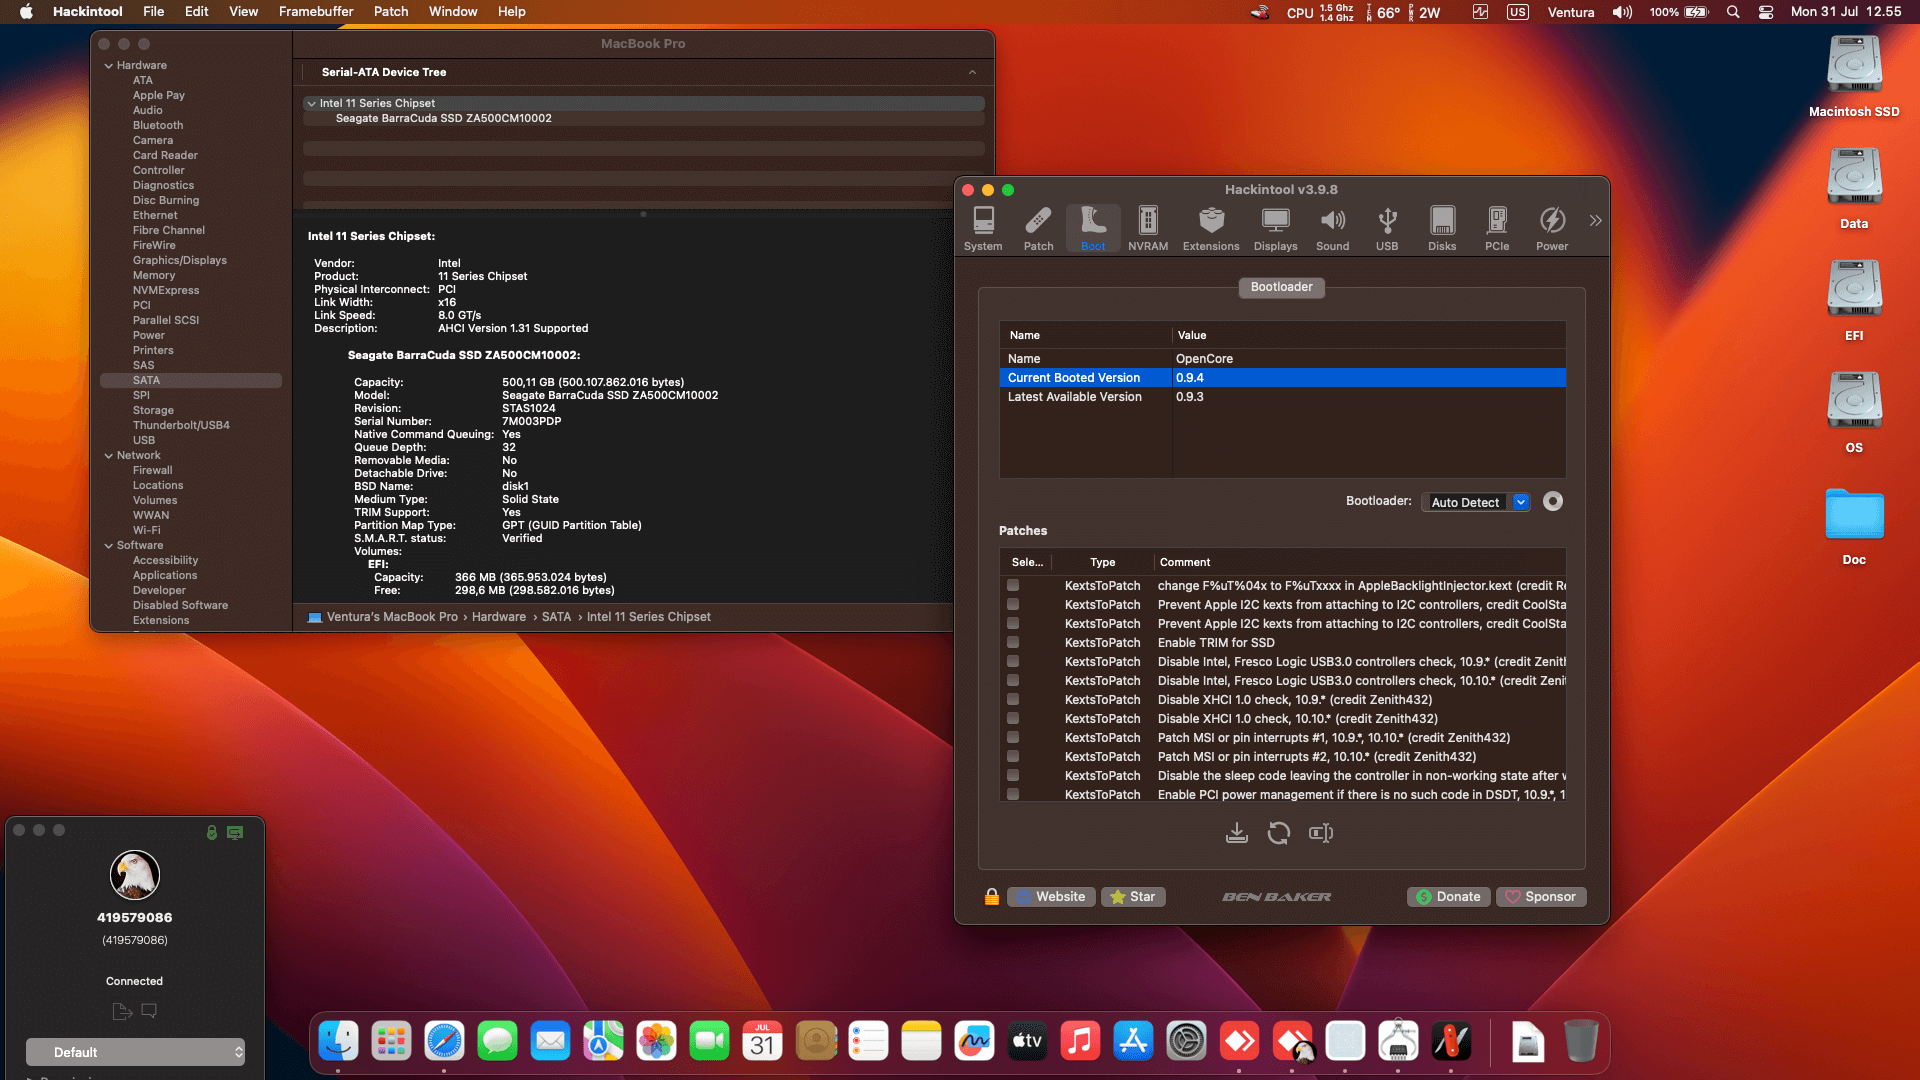The height and width of the screenshot is (1080, 1920).
Task: Open the Default dropdown in remote panel
Action: click(x=135, y=1052)
